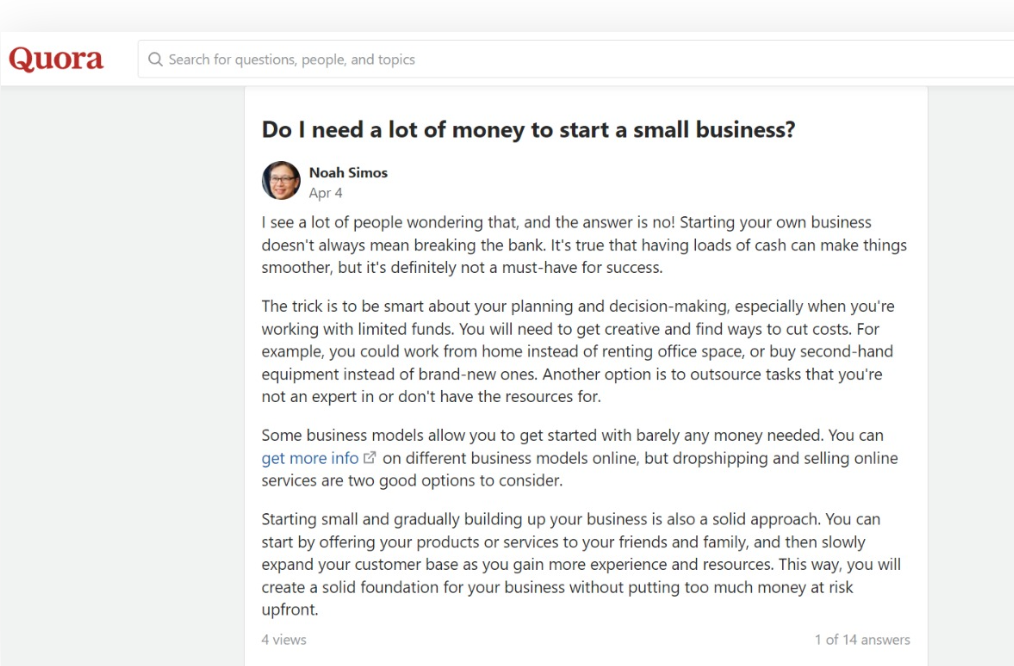
Task: Open the question "Do I need a lot of money to start a small business?"
Action: click(x=527, y=130)
